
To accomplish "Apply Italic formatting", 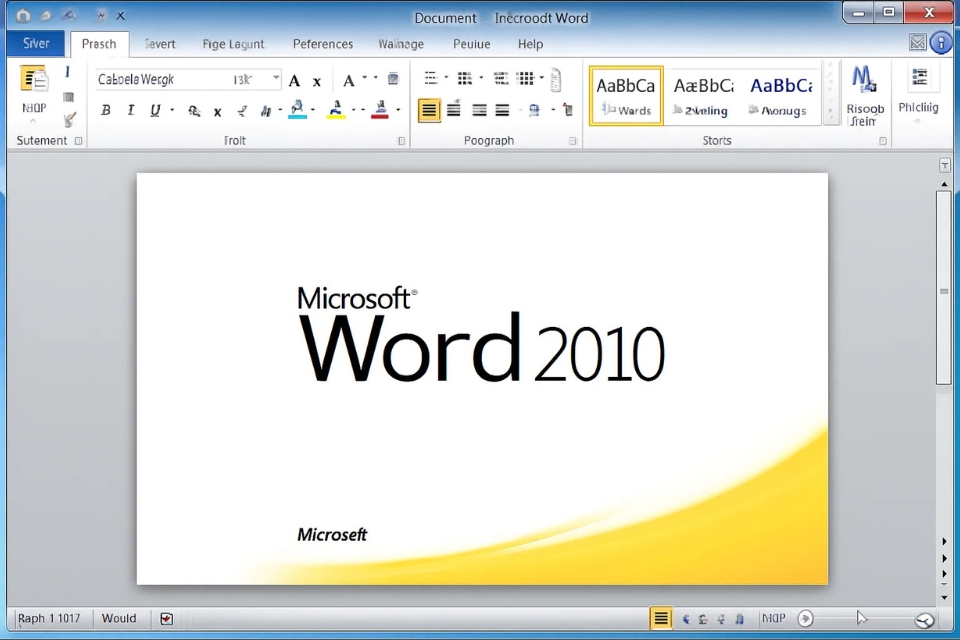I will click(x=130, y=111).
